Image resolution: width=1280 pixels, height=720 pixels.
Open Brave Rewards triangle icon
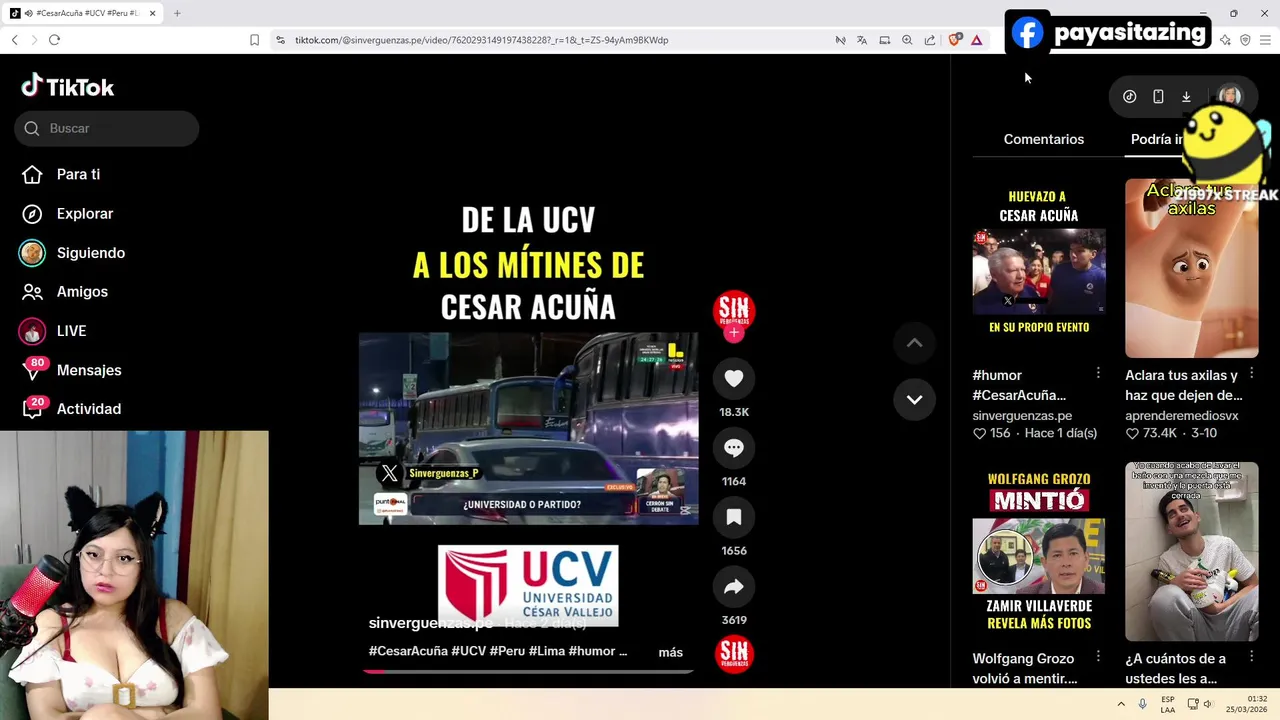976,40
